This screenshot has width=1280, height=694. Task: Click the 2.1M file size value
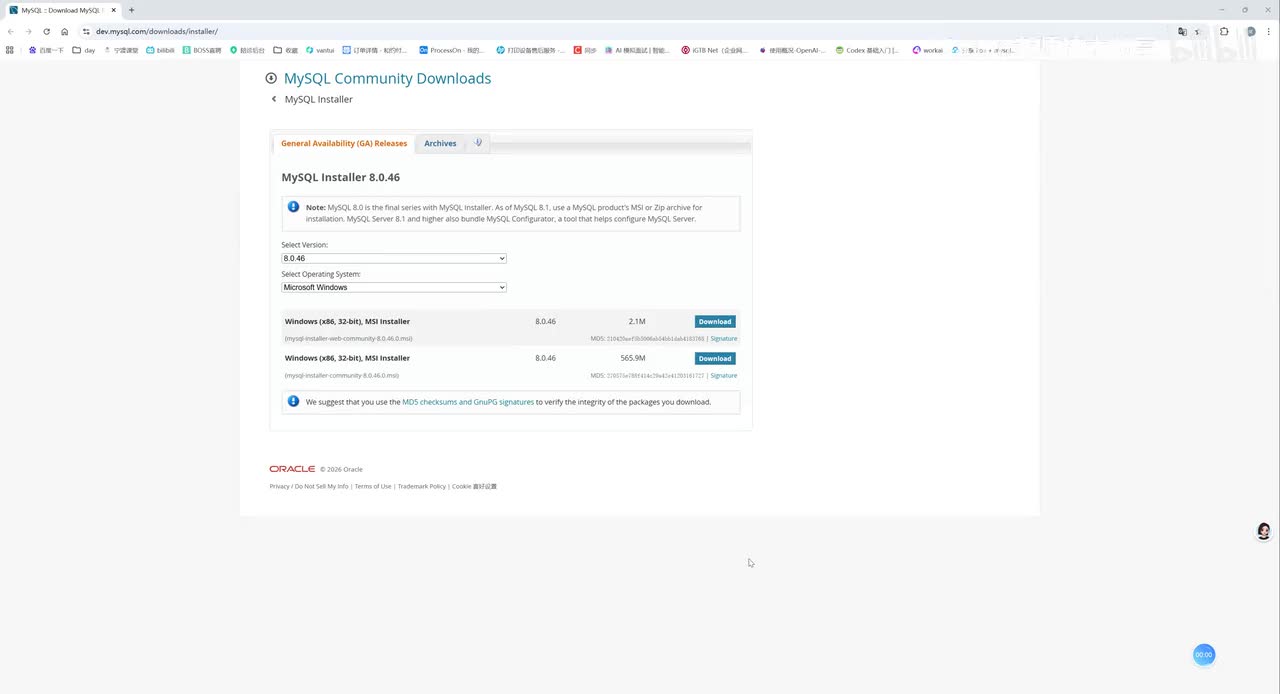tap(637, 322)
